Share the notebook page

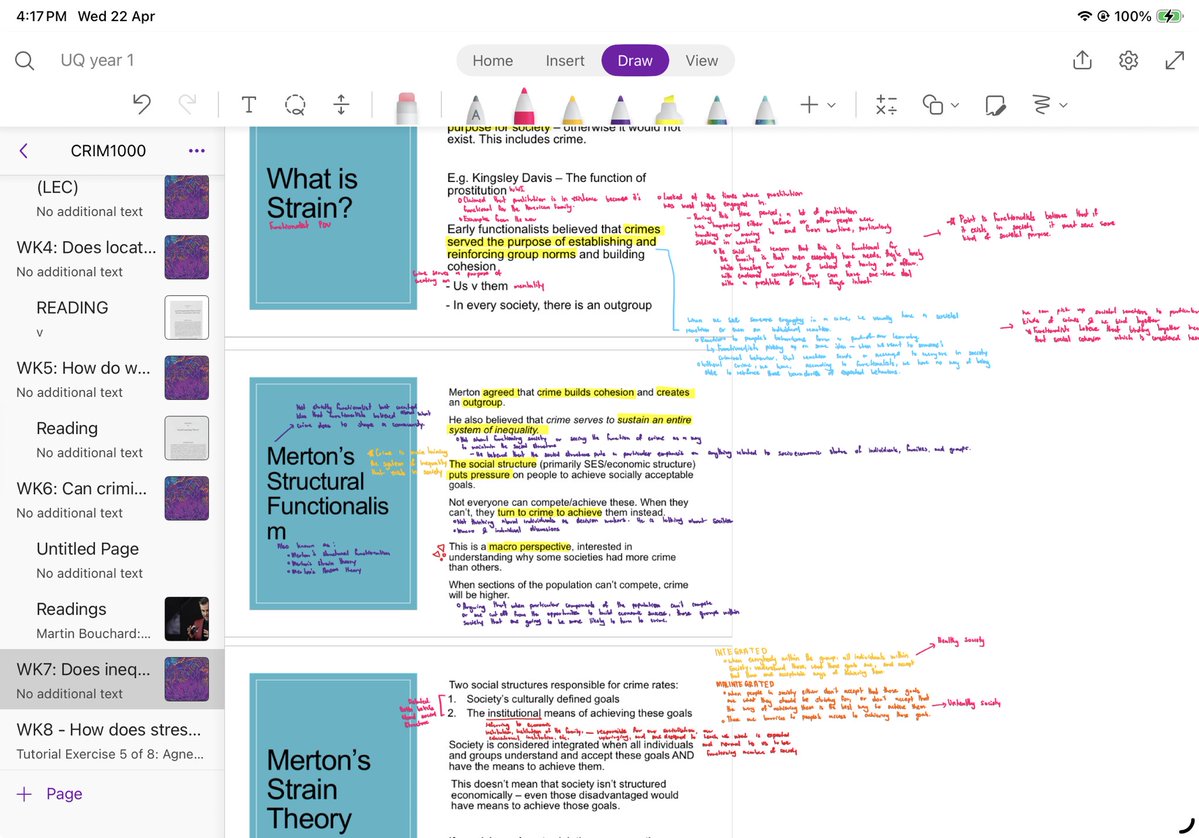coord(1082,60)
